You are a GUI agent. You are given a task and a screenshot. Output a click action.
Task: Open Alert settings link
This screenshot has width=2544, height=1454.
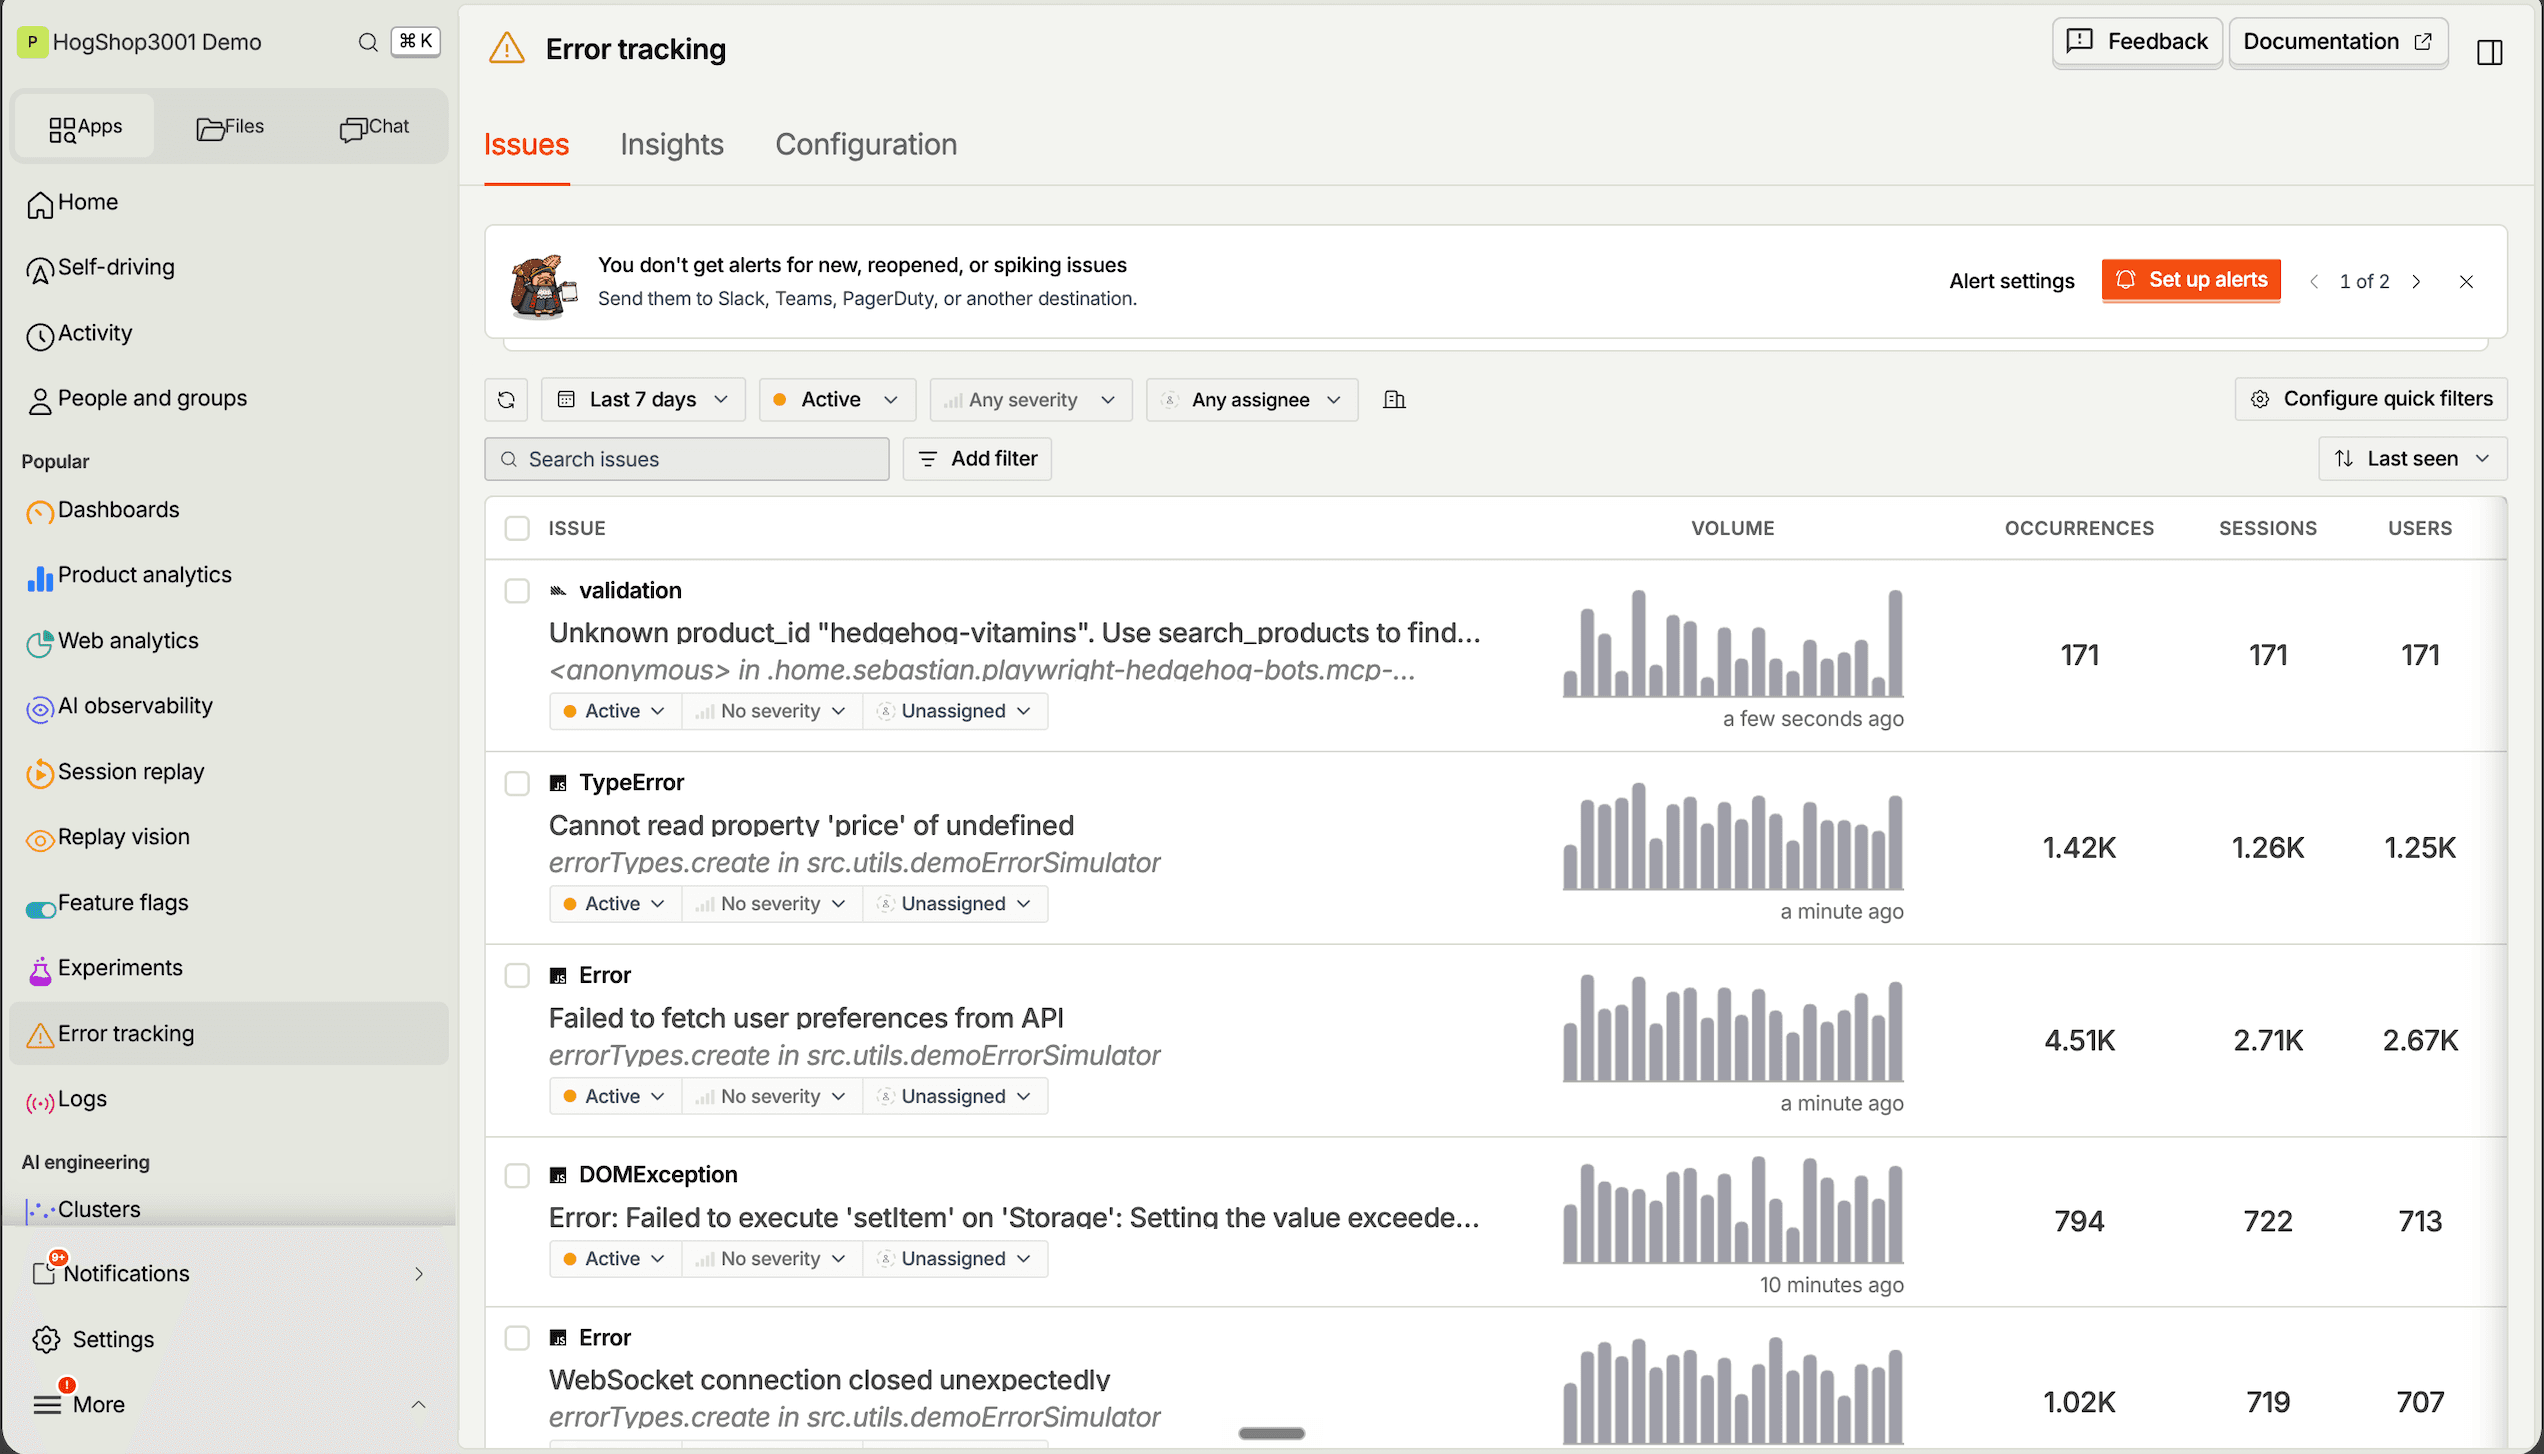click(2011, 281)
